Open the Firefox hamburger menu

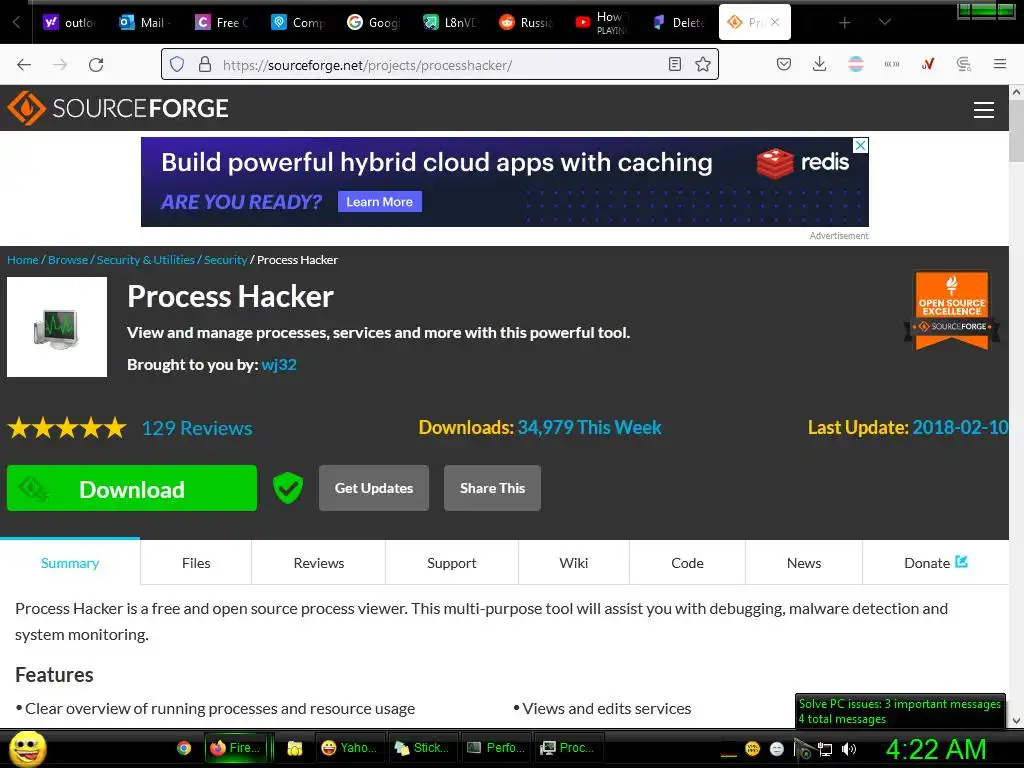(999, 64)
